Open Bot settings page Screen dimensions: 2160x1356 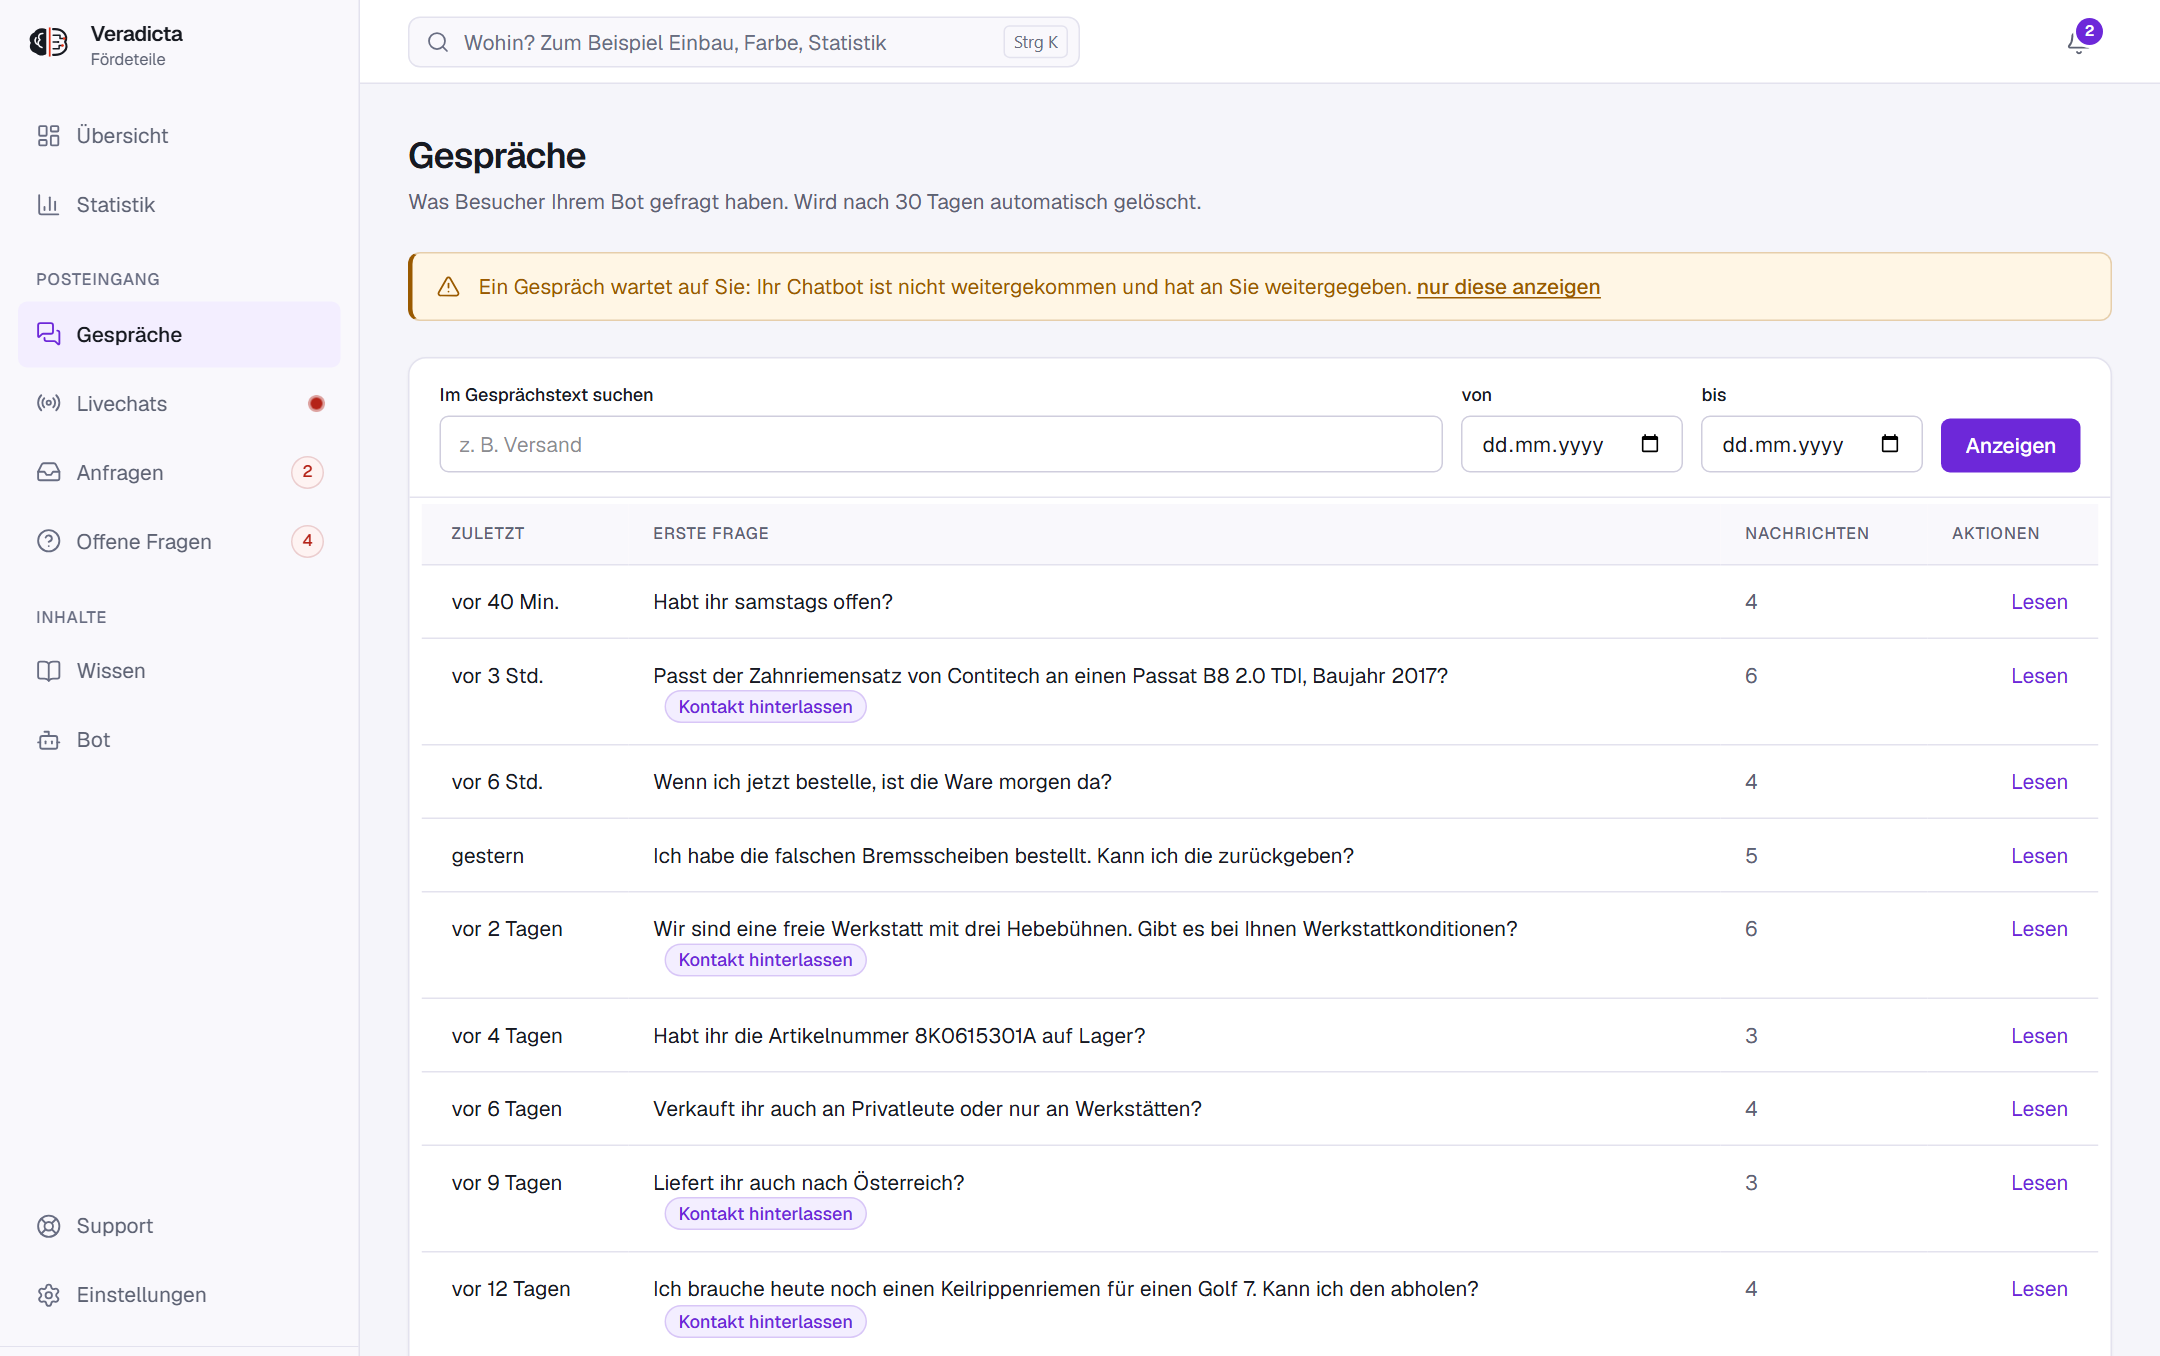point(179,740)
